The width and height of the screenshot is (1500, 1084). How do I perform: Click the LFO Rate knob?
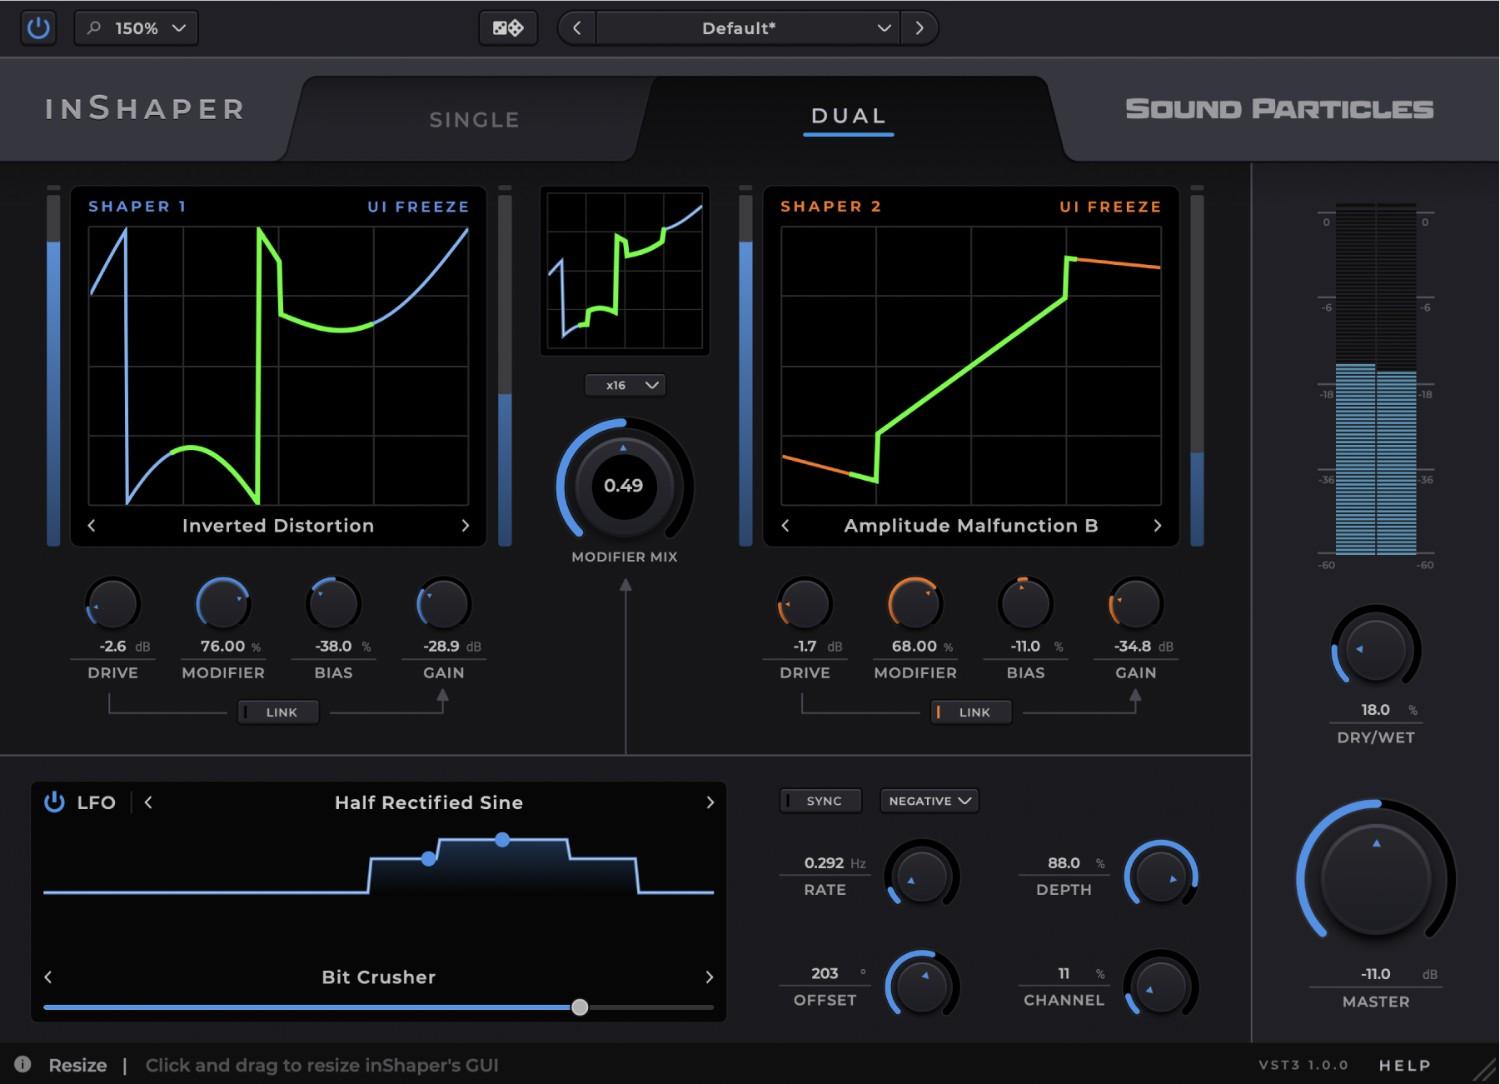pos(919,875)
